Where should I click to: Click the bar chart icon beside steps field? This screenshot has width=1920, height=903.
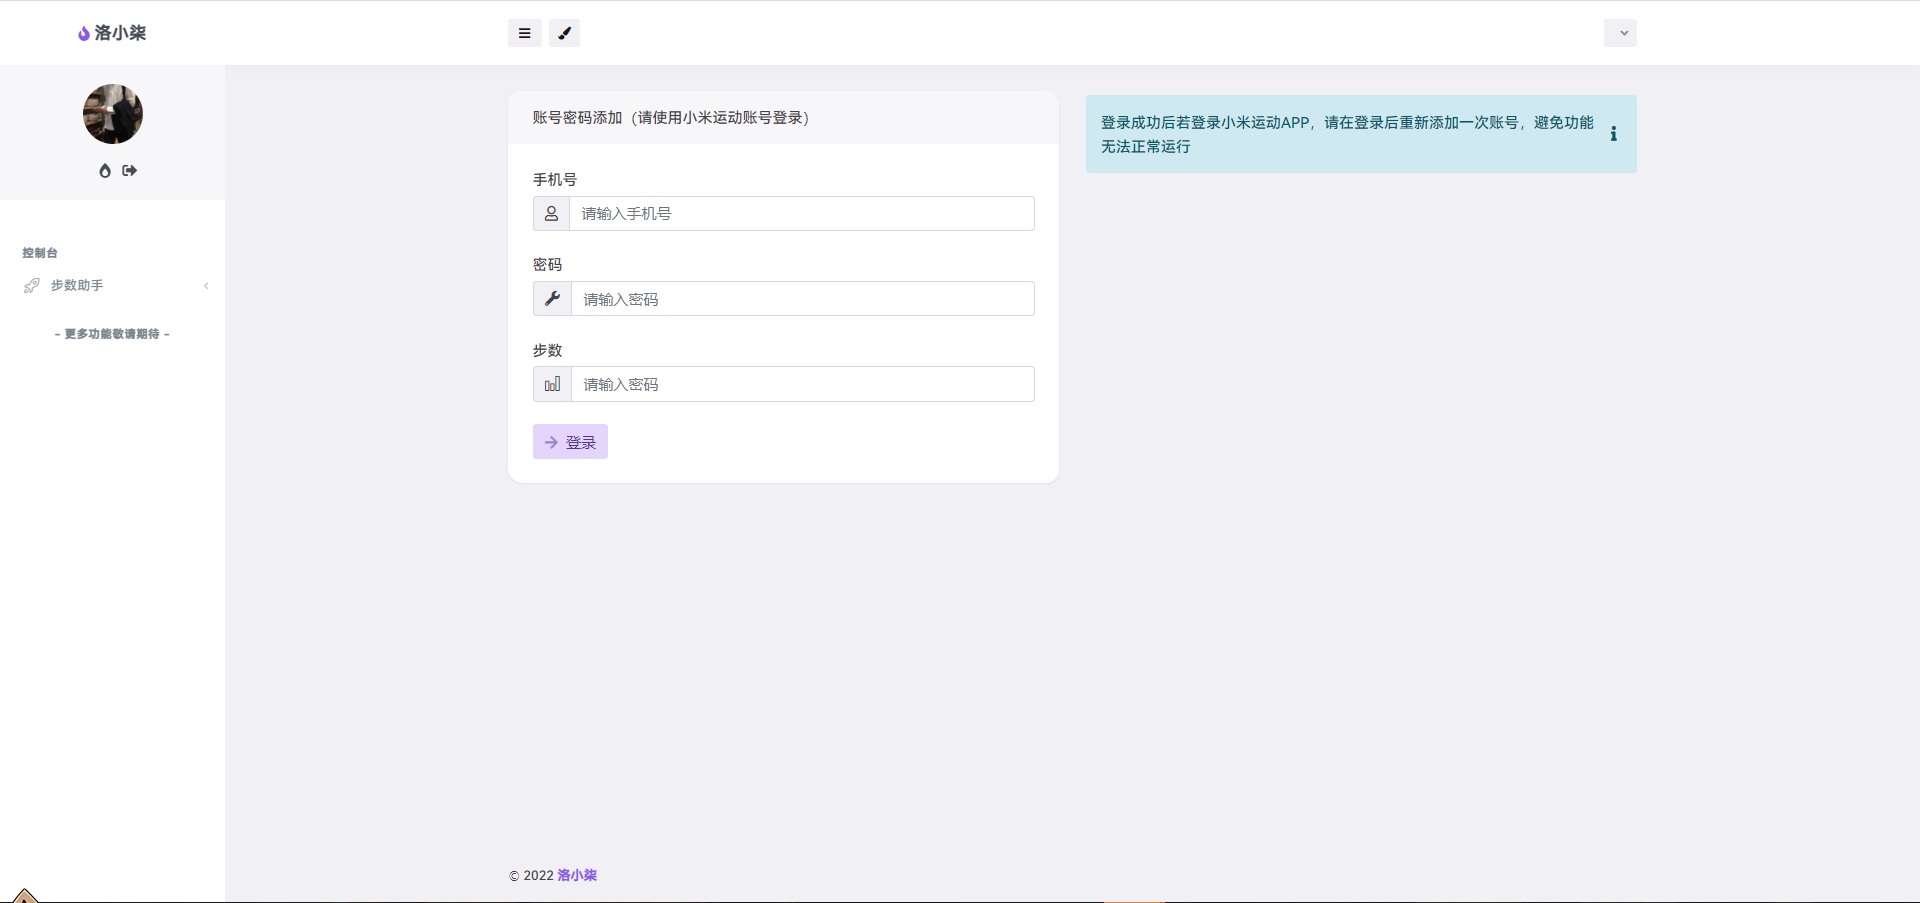[x=552, y=384]
